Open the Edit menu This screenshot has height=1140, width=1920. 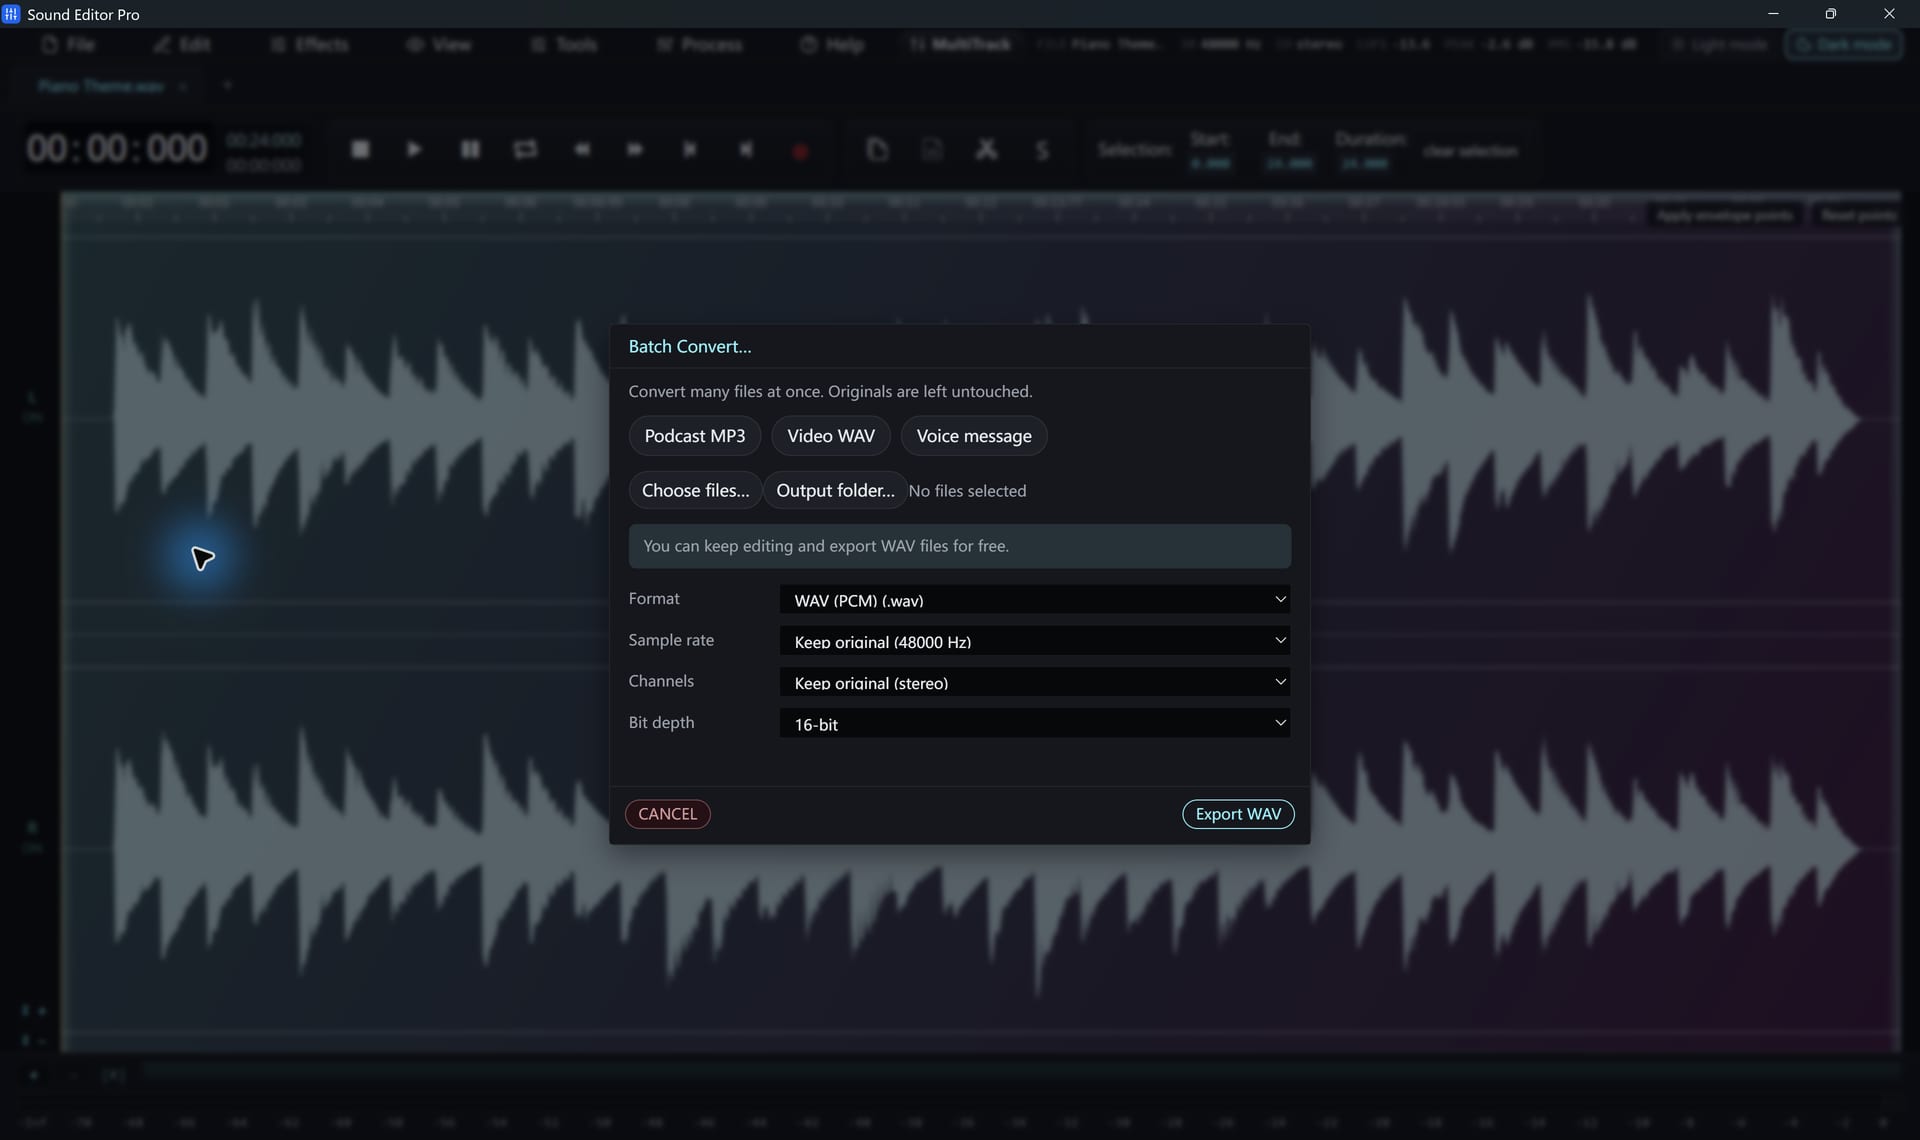point(182,45)
